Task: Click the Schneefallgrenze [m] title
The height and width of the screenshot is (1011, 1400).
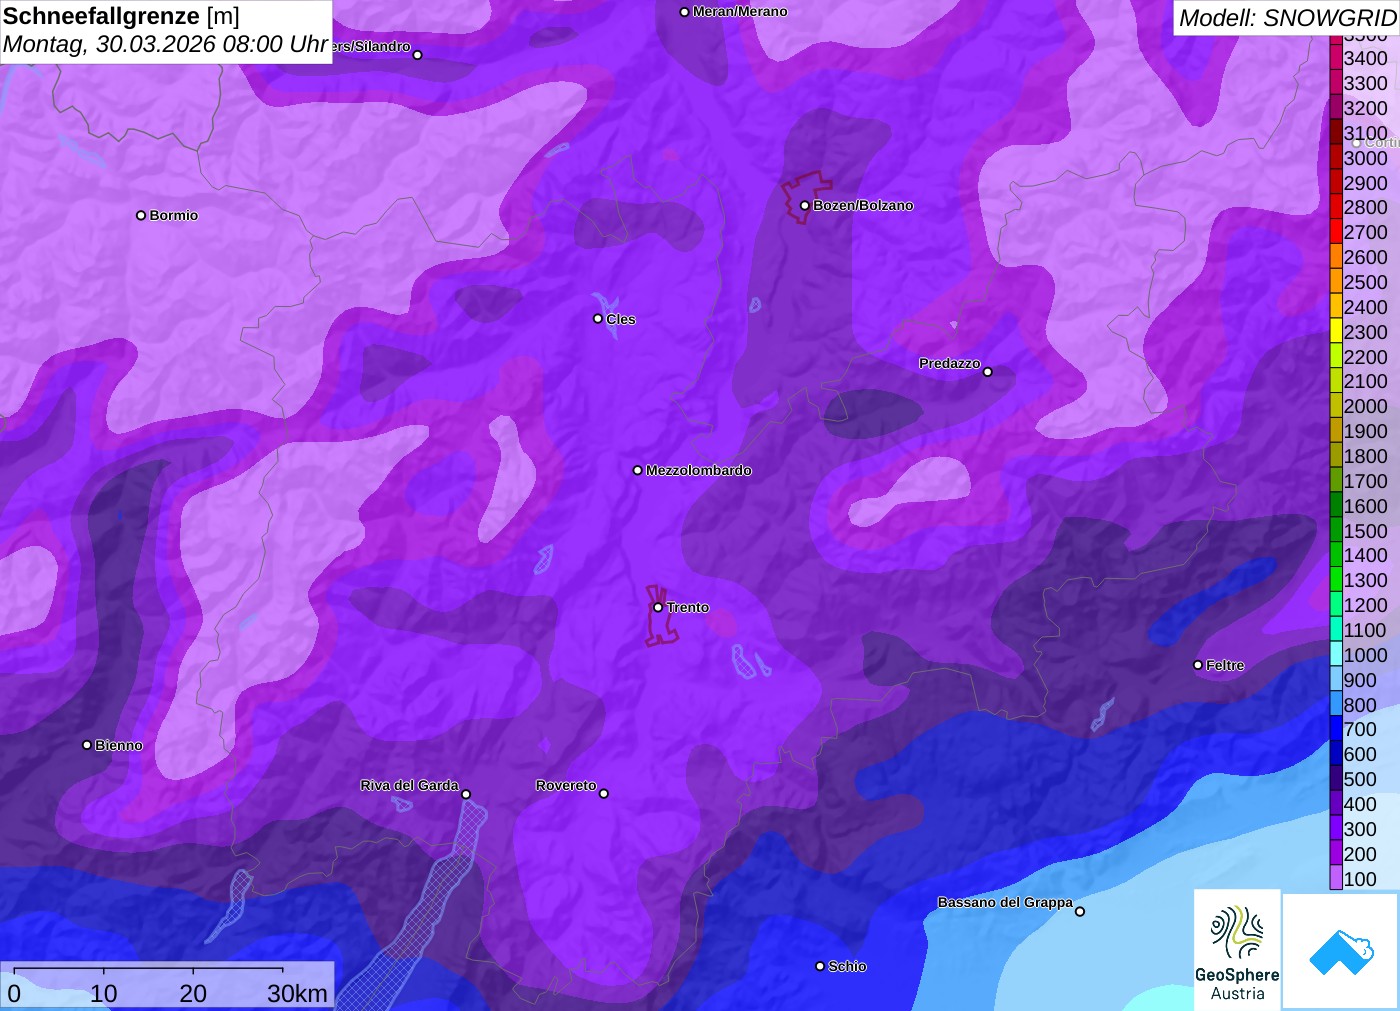Action: point(121,17)
